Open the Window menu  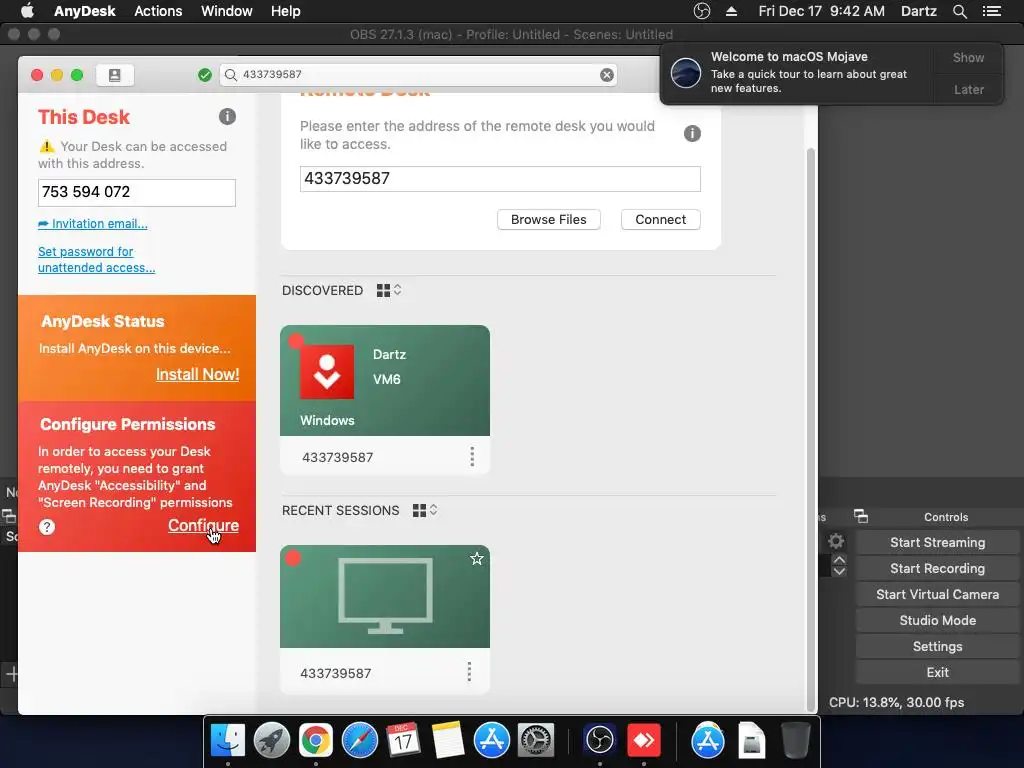pos(227,11)
